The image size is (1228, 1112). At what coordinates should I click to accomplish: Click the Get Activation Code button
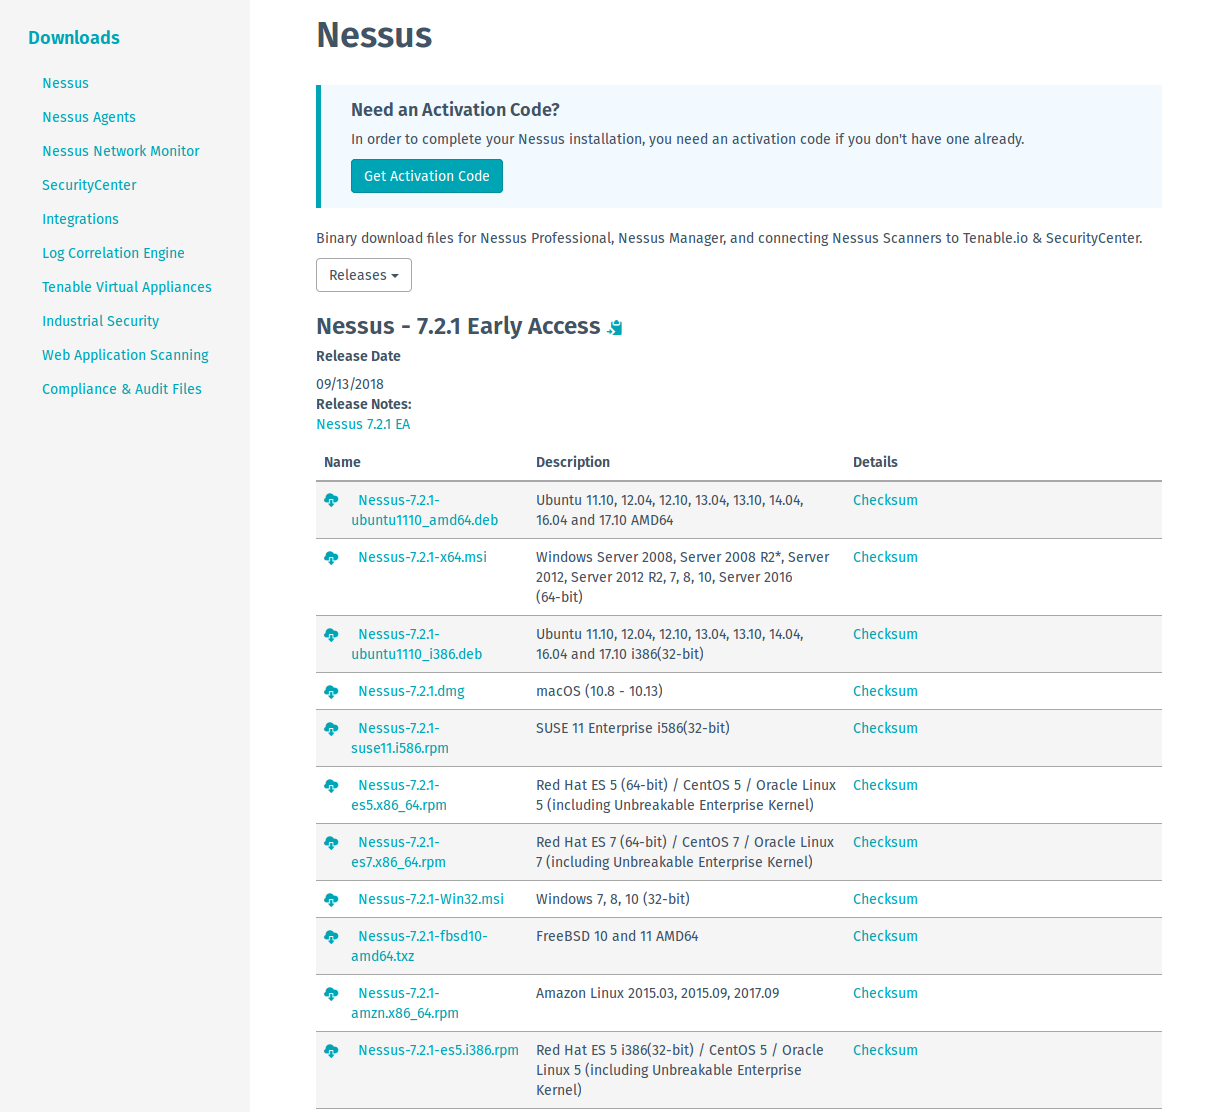pyautogui.click(x=427, y=176)
